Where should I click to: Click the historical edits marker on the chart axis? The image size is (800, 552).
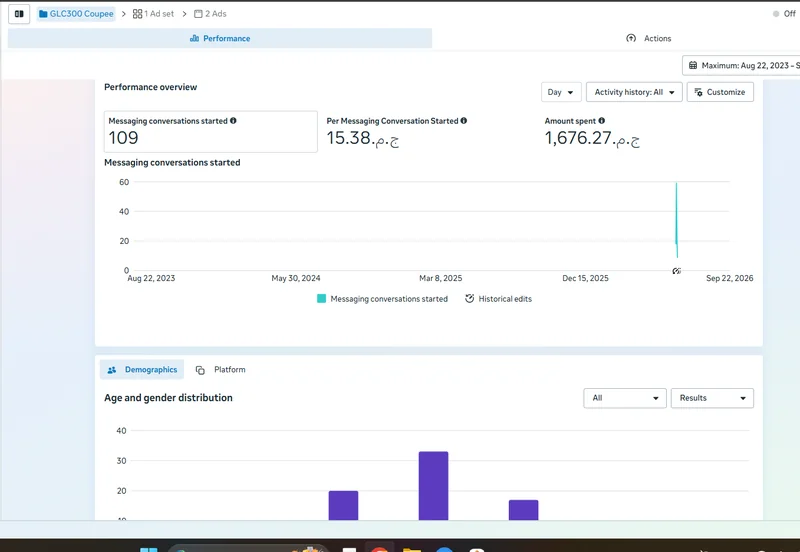677,271
